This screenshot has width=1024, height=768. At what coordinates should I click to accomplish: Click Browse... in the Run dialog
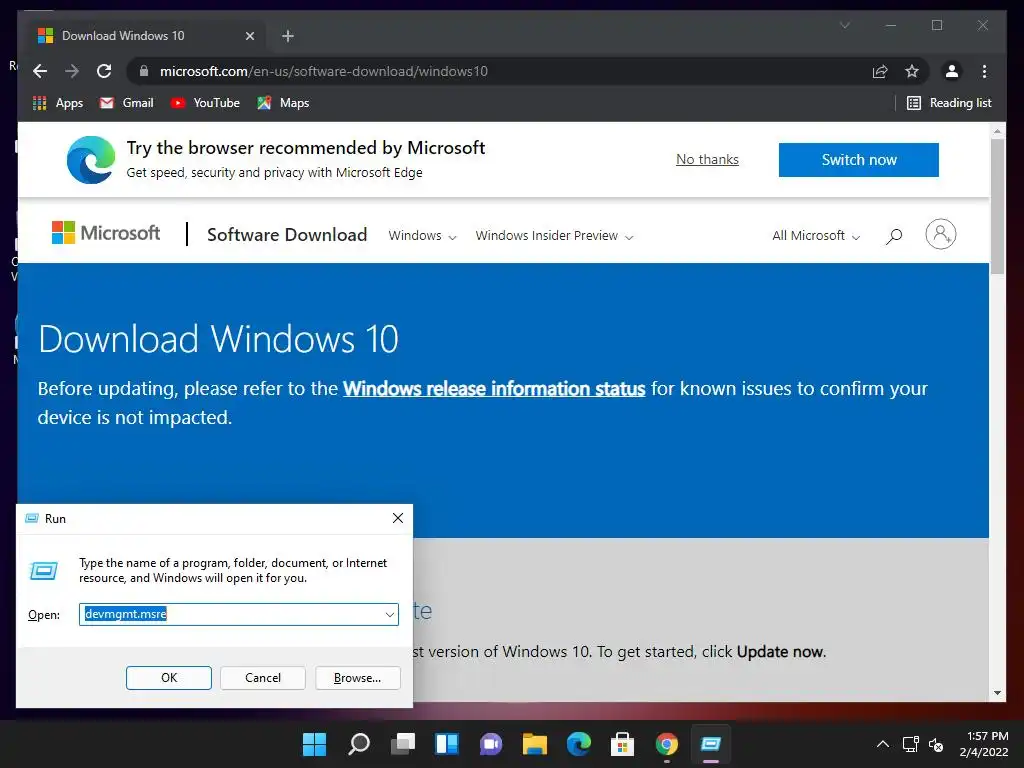click(x=357, y=678)
